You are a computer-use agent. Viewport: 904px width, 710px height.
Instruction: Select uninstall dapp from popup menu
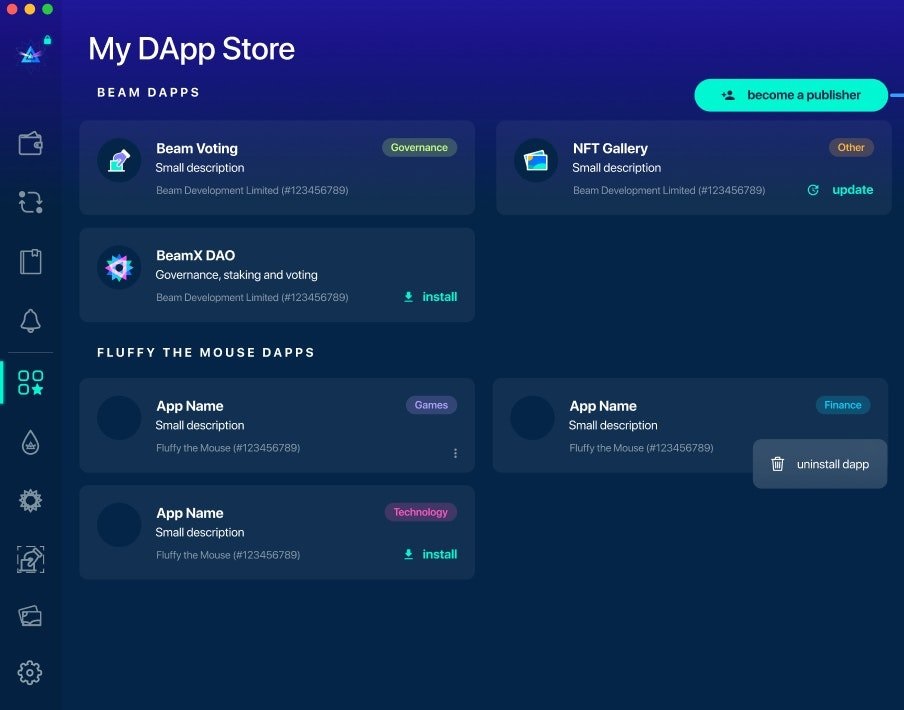point(820,464)
